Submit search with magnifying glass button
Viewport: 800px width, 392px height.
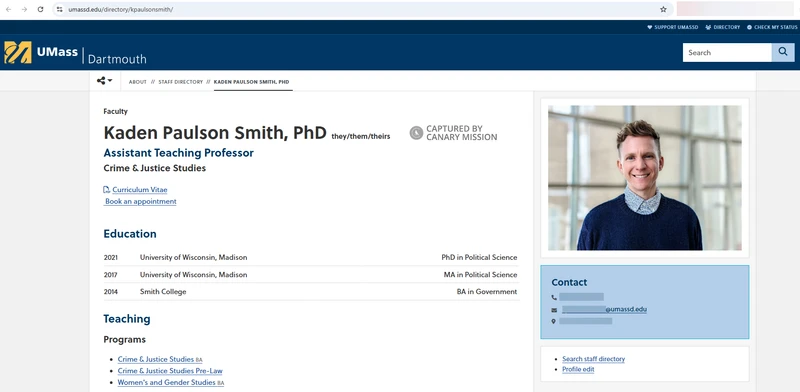[783, 52]
